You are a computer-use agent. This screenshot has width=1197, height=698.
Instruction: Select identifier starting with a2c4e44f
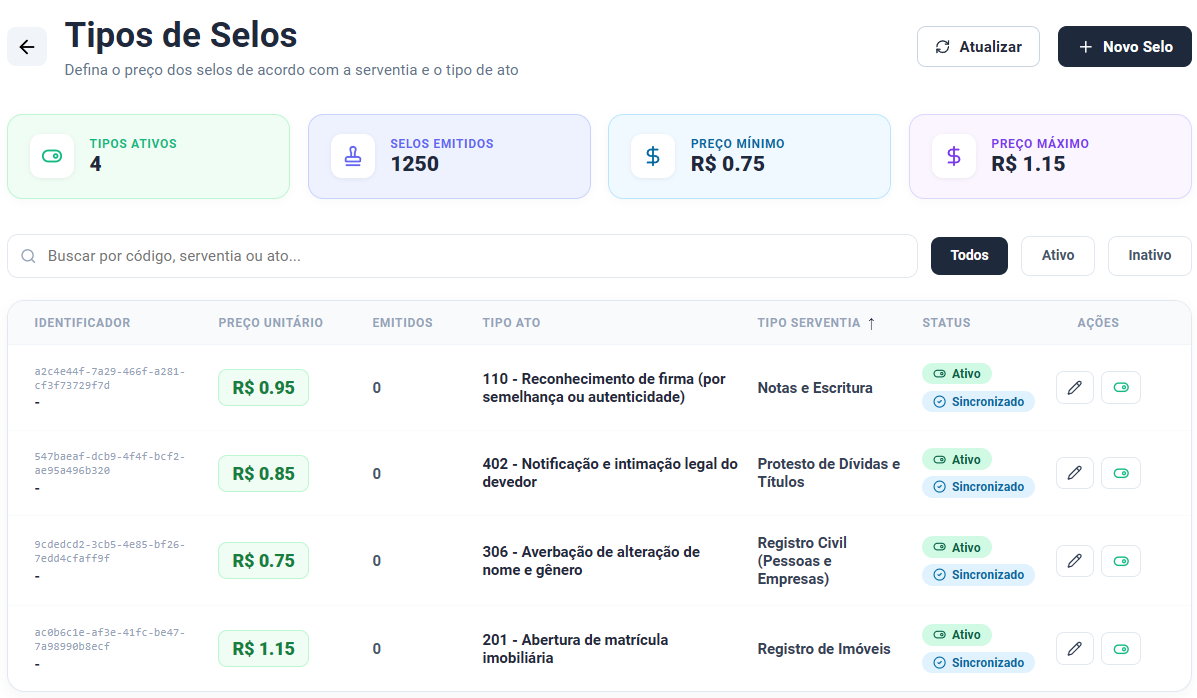pyautogui.click(x=110, y=379)
